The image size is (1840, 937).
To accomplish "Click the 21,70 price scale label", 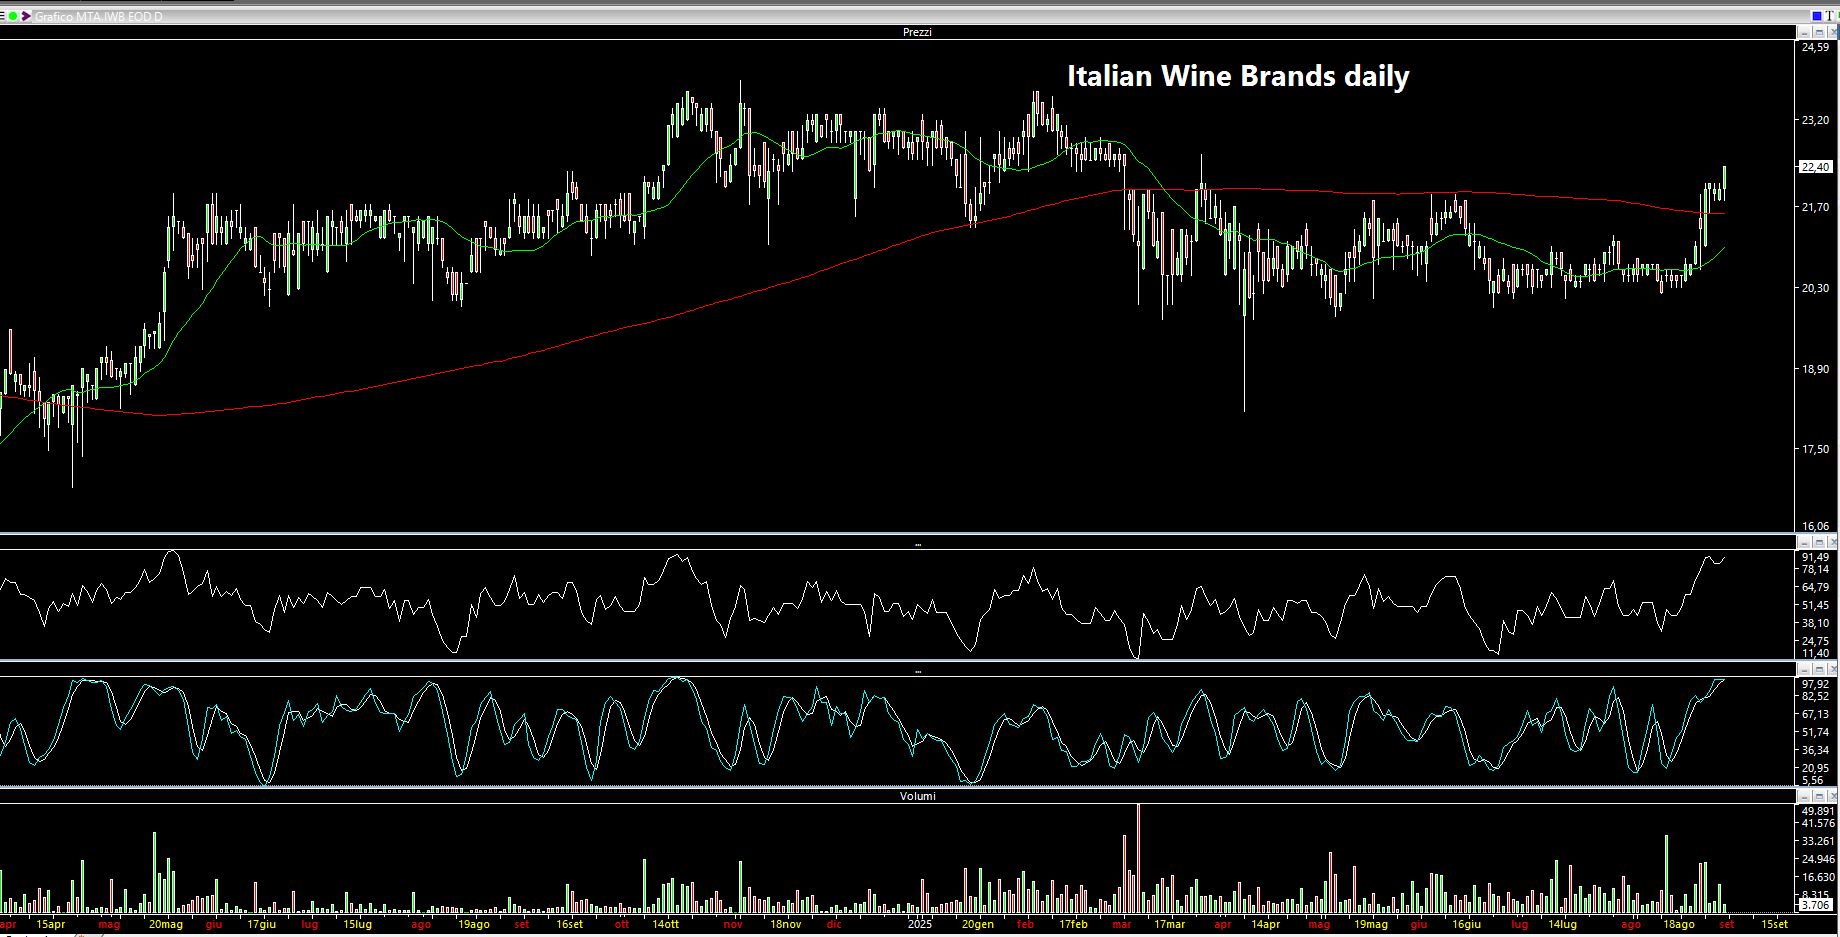I will click(1815, 207).
